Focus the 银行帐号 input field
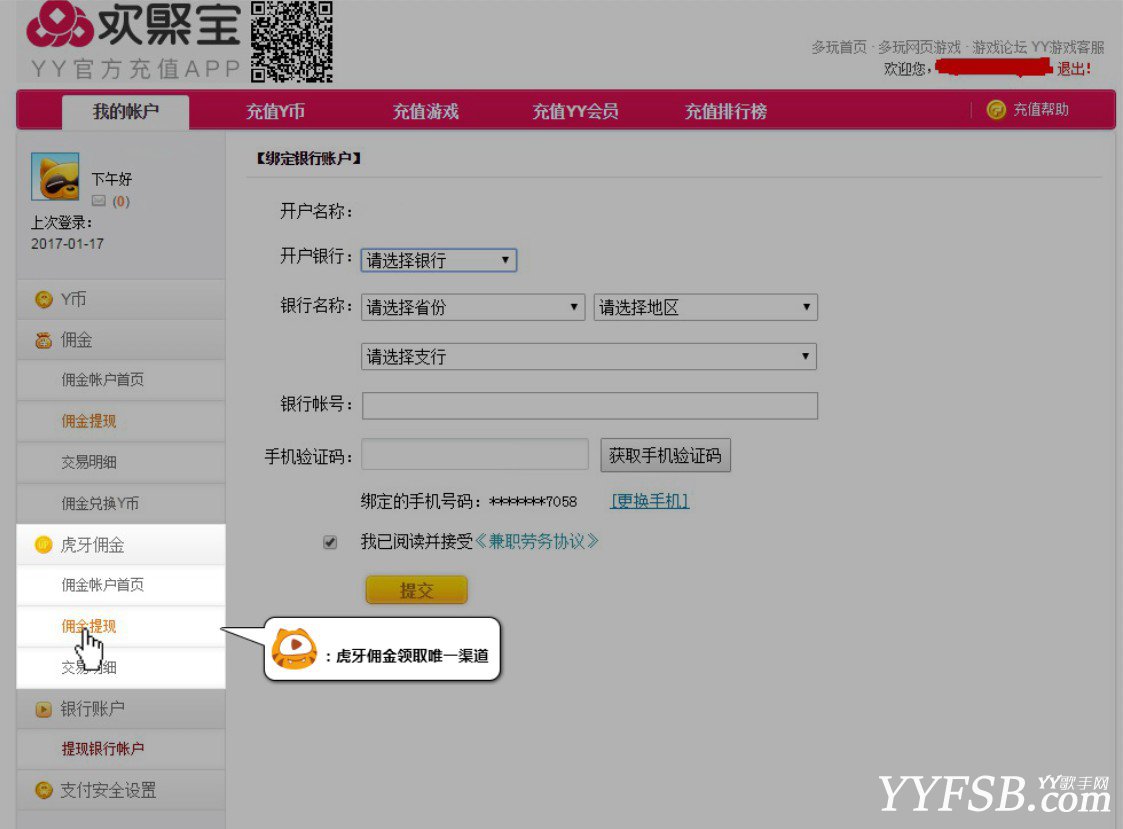This screenshot has width=1123, height=829. (x=589, y=406)
